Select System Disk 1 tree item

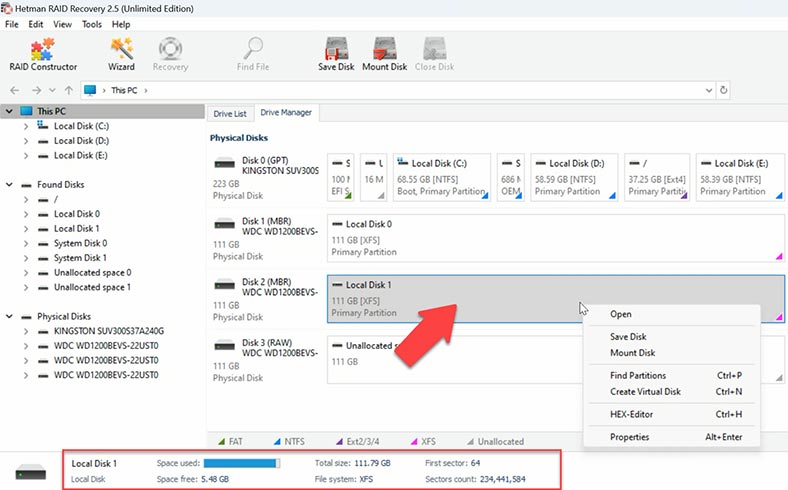[80, 258]
